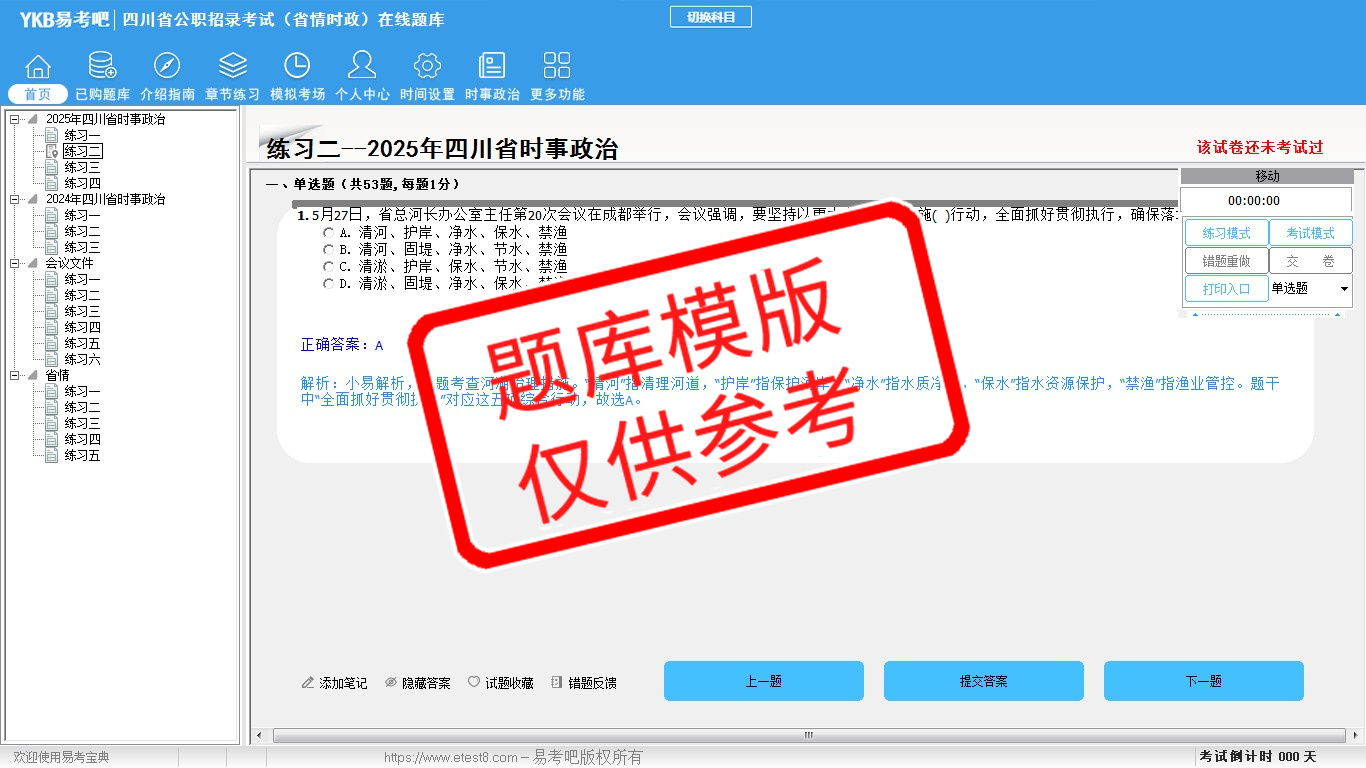Screen dimensions: 1366x768
Task: Collapse the 2025年四川省时事政治 tree node
Action: (15, 120)
